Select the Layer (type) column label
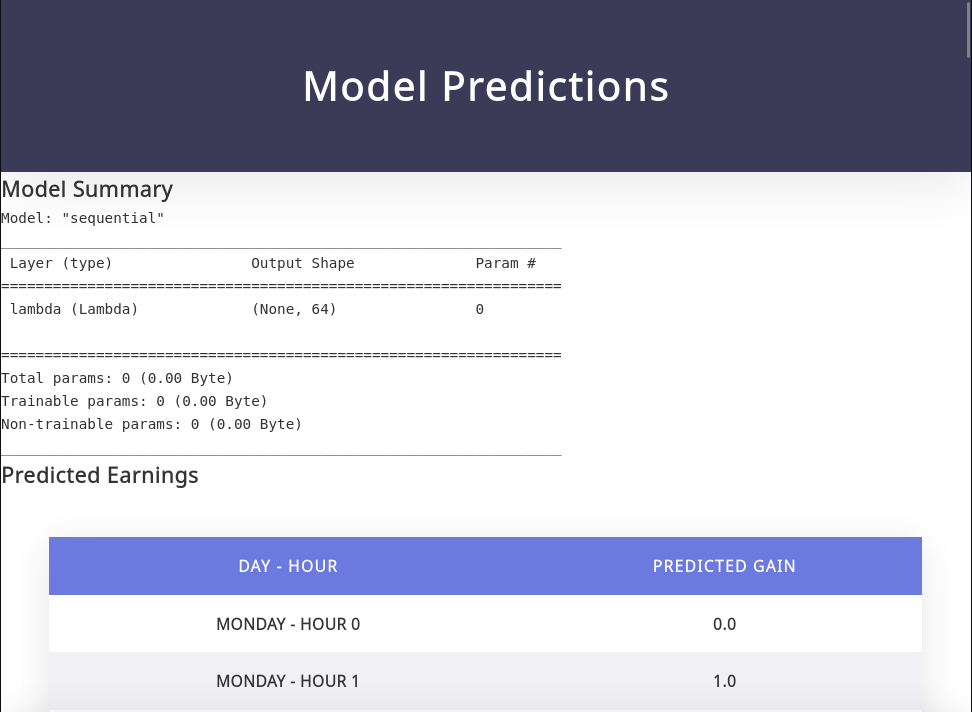The width and height of the screenshot is (972, 712). pos(61,264)
